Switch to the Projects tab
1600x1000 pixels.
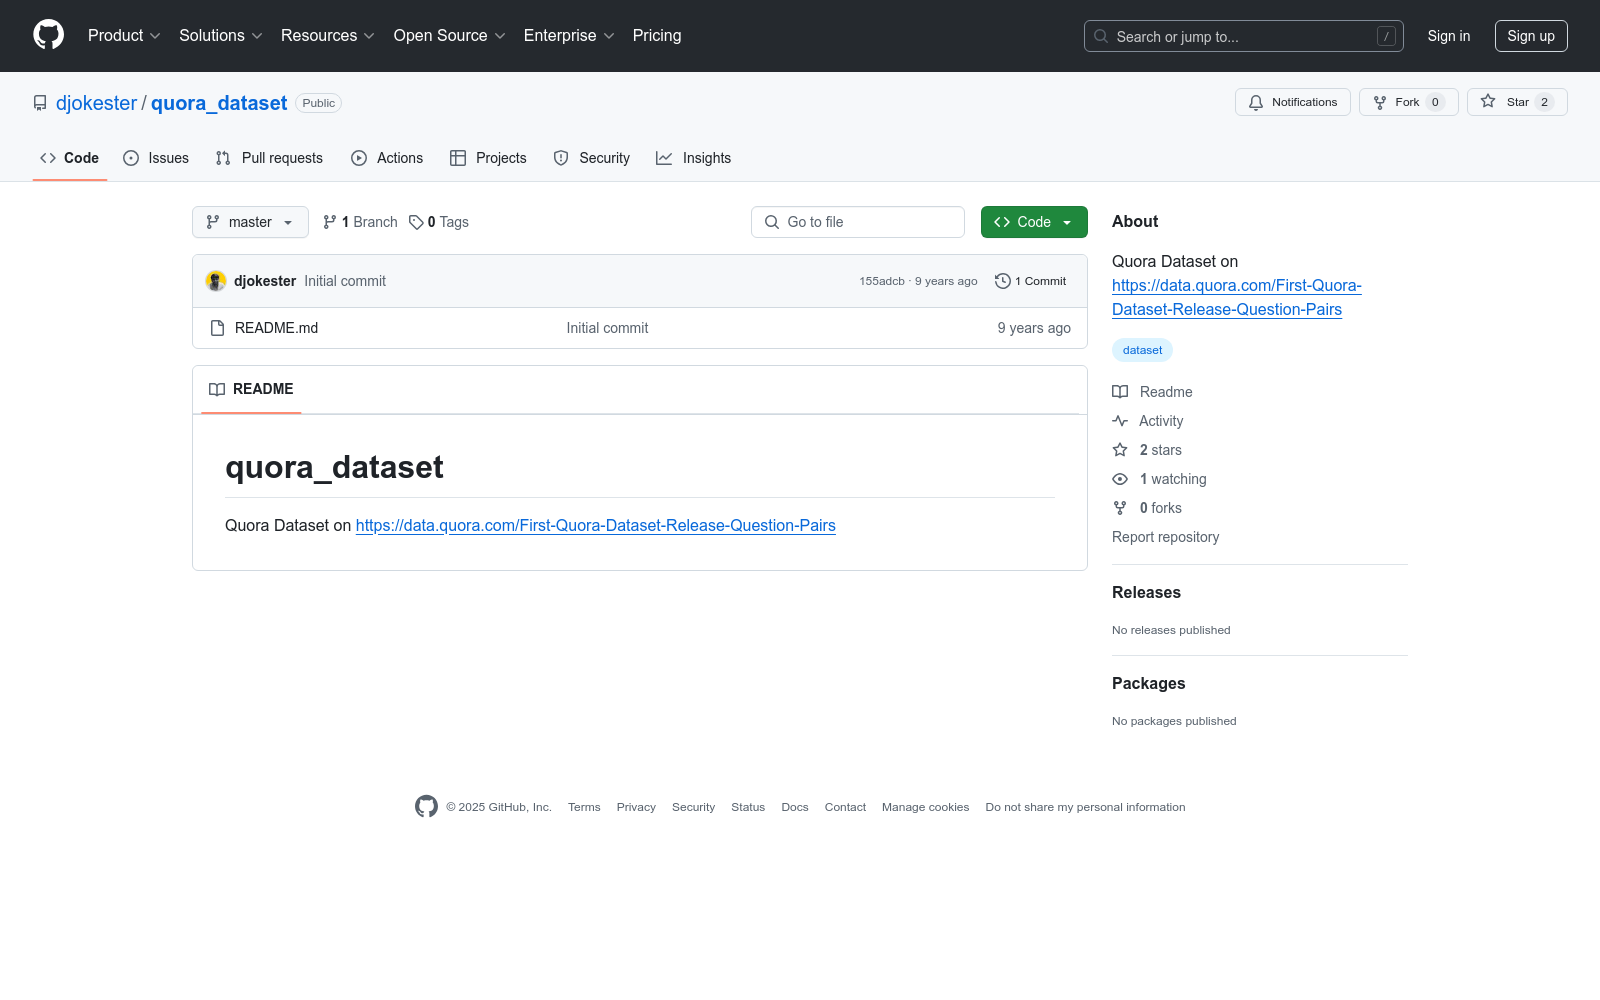tap(488, 158)
